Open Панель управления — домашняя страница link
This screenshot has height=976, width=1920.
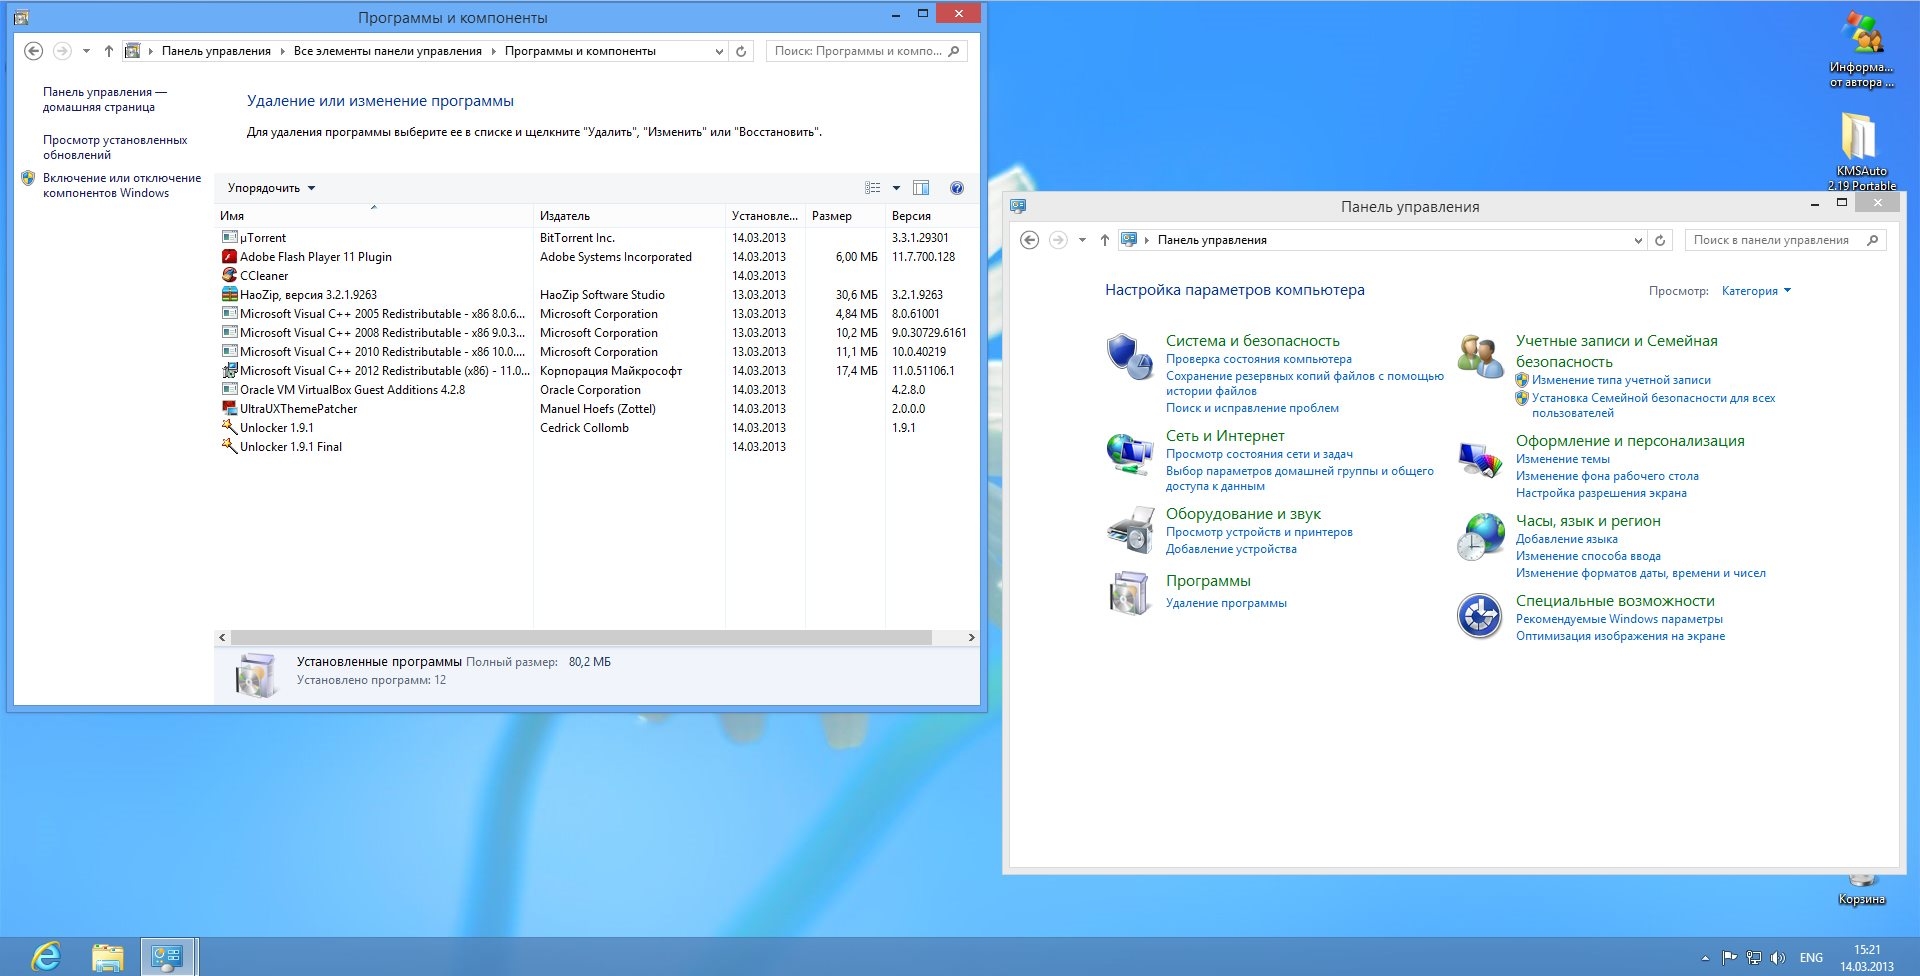(105, 99)
